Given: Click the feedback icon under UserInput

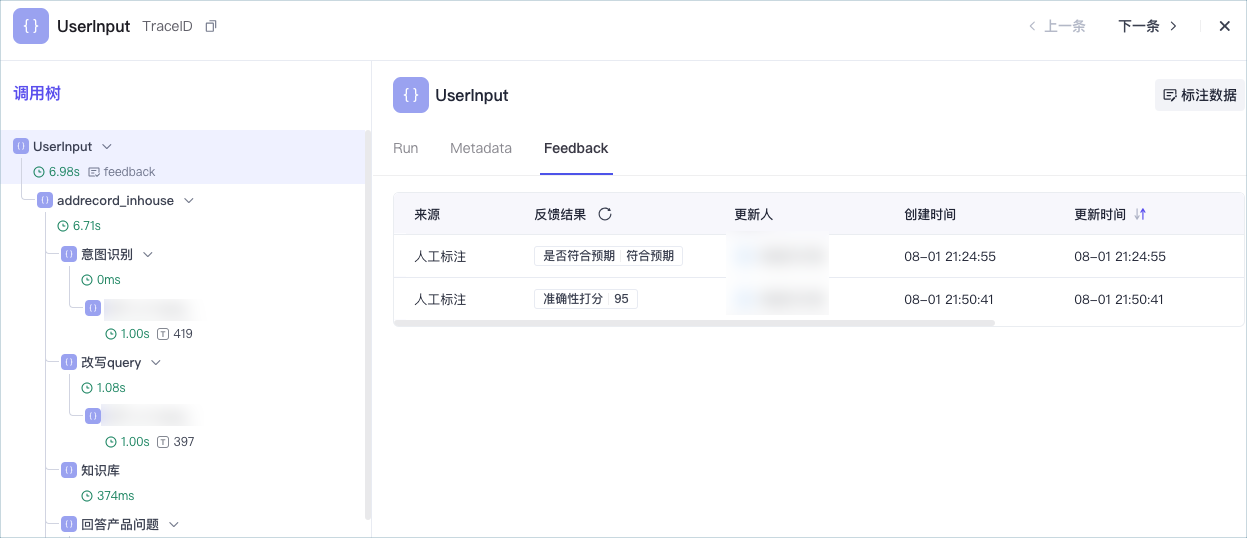Looking at the screenshot, I should pyautogui.click(x=94, y=172).
